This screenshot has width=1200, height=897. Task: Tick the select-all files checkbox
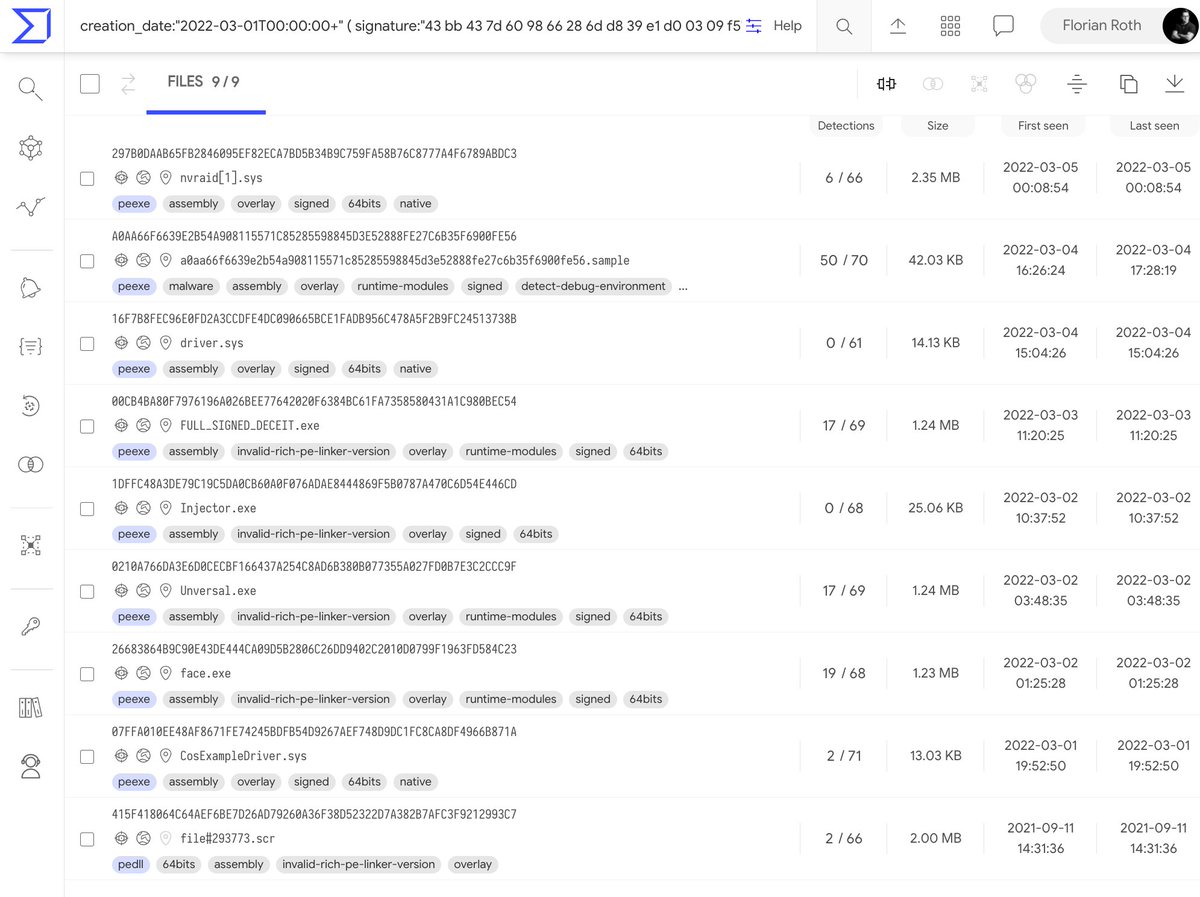click(90, 84)
